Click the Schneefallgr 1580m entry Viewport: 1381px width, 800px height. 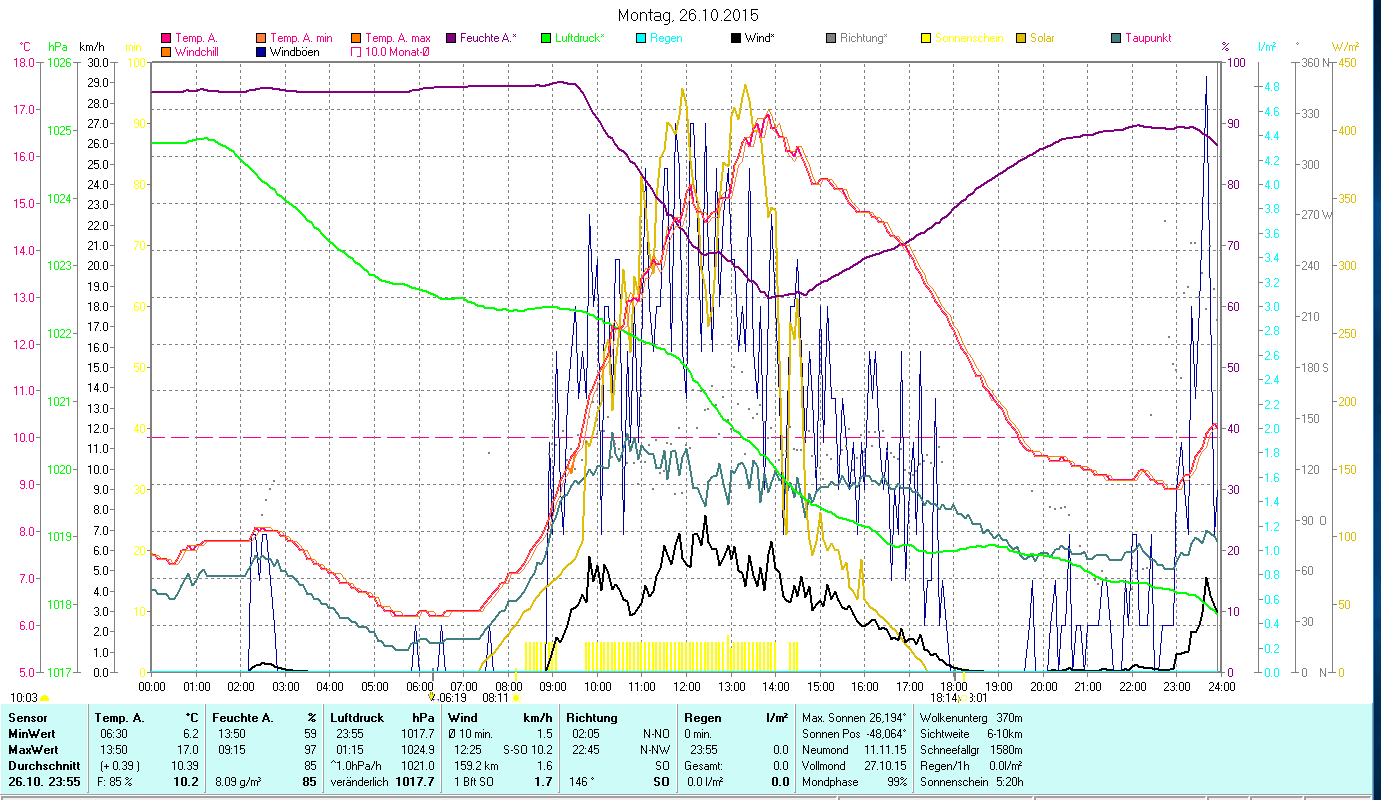coord(970,748)
